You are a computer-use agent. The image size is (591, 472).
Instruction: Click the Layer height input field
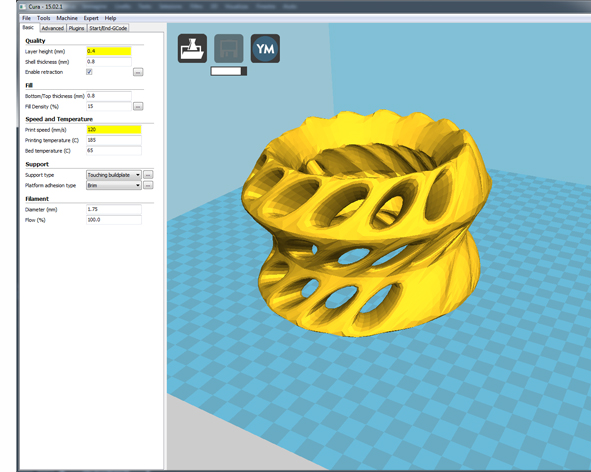click(x=109, y=51)
